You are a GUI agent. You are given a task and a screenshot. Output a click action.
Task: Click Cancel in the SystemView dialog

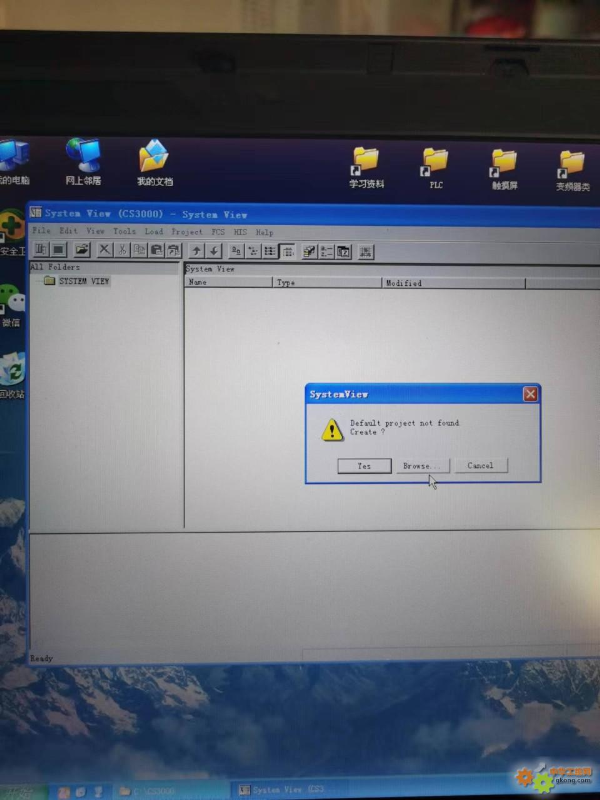480,466
